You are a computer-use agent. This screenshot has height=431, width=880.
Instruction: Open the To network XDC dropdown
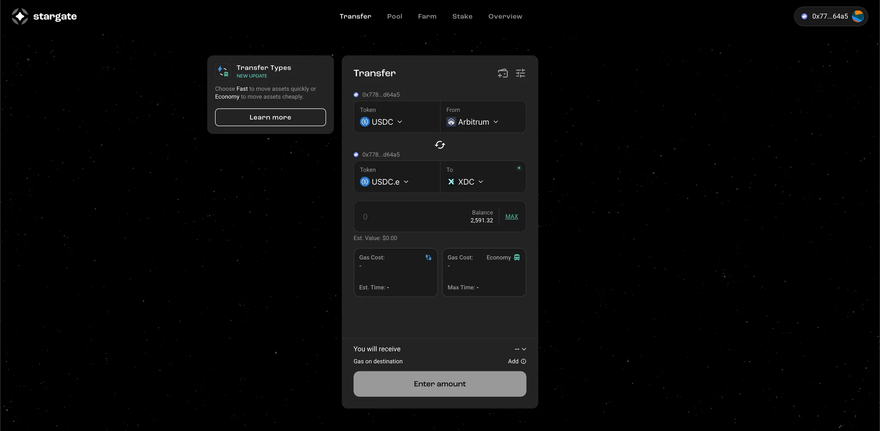[x=466, y=182]
